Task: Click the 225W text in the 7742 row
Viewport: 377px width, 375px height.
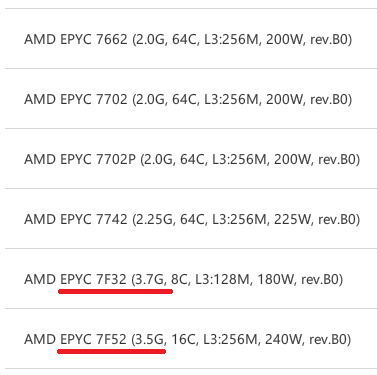Action: point(292,219)
